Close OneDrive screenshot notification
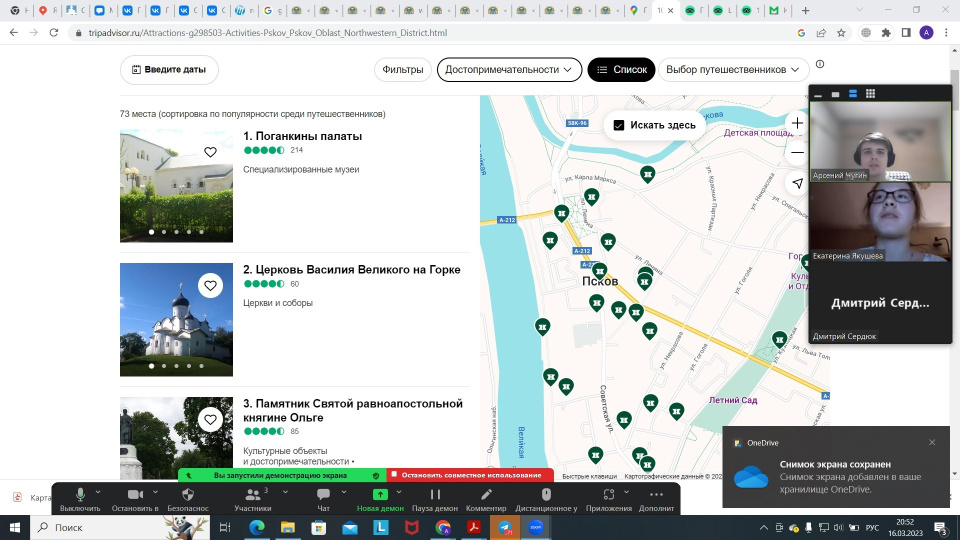This screenshot has height=540, width=960. tap(932, 442)
